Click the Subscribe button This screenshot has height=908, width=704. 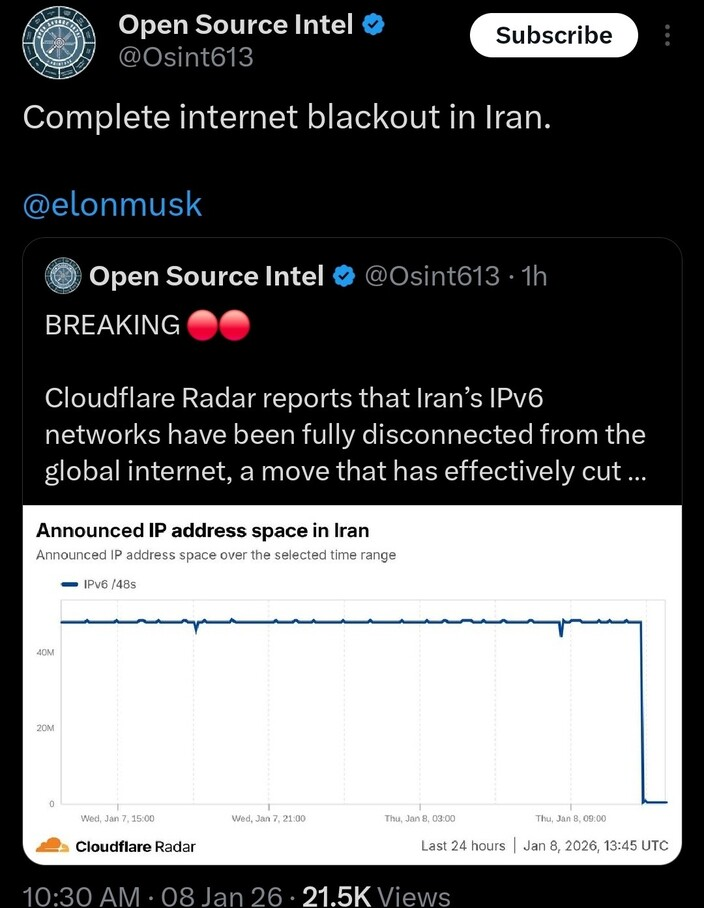click(553, 35)
